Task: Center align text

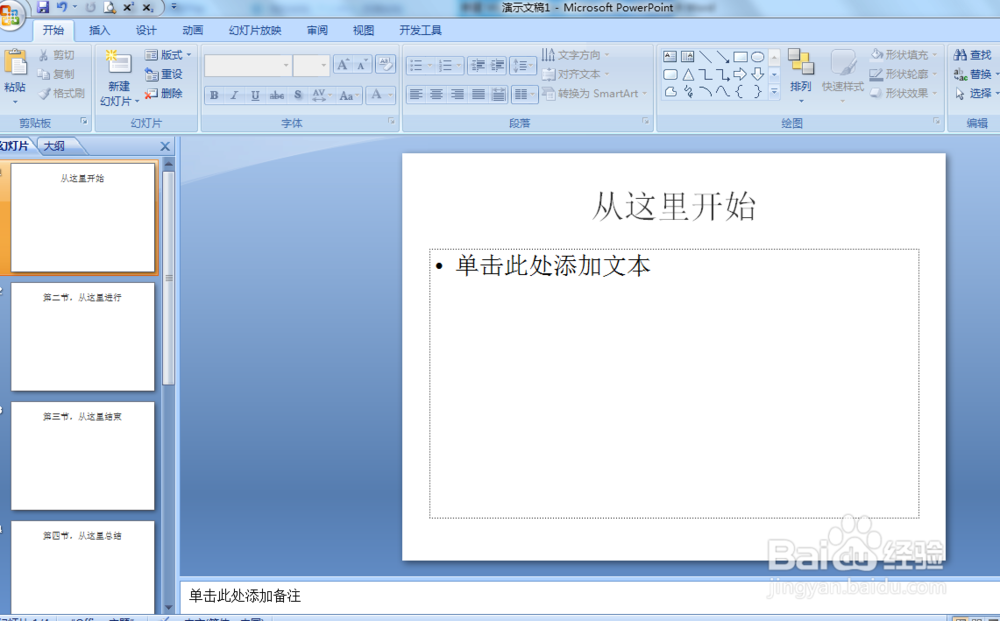Action: (x=436, y=94)
